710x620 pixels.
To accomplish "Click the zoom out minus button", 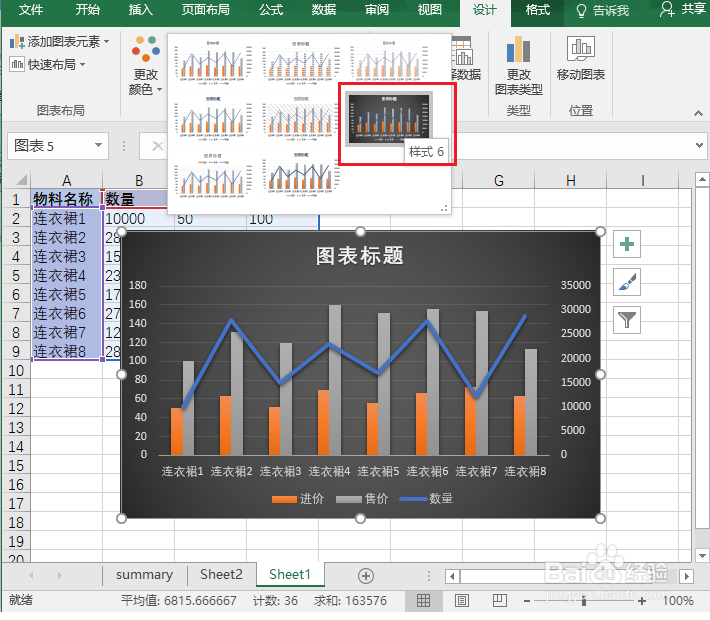I will (x=527, y=601).
